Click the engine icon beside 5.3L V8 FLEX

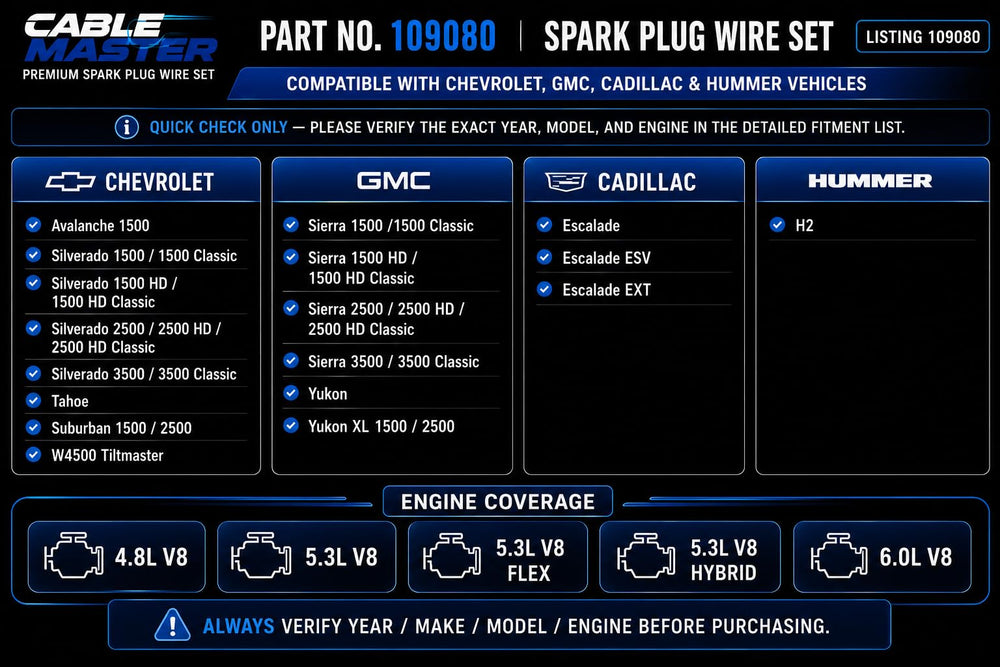(452, 556)
